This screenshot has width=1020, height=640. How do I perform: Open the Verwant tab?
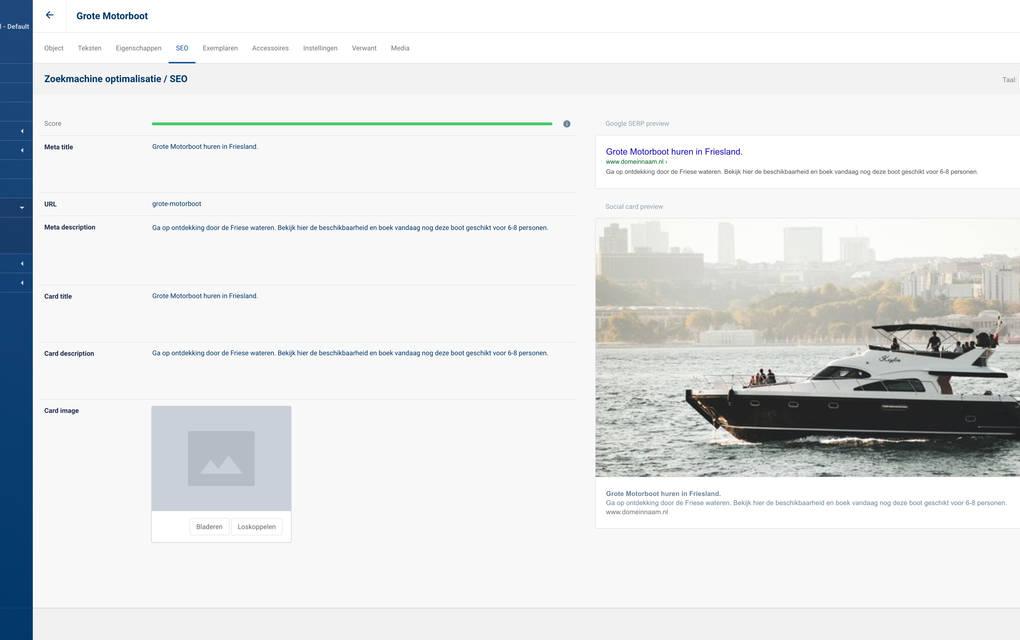tap(364, 48)
